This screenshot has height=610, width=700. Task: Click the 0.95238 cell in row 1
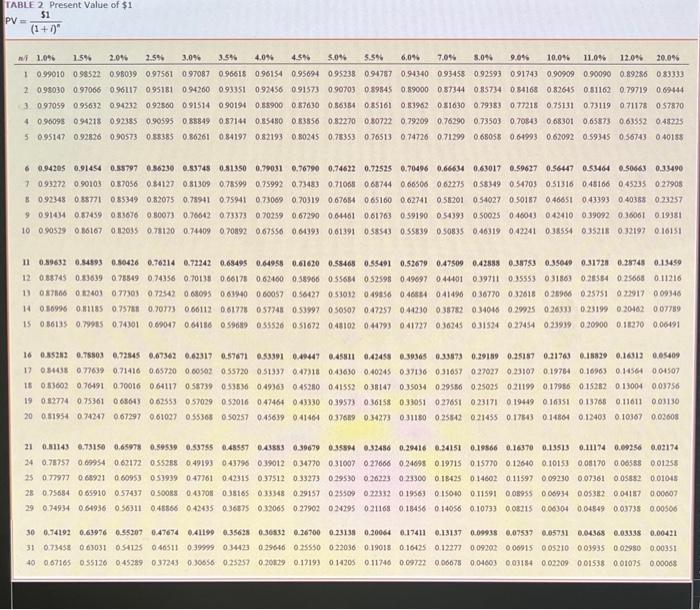click(342, 74)
